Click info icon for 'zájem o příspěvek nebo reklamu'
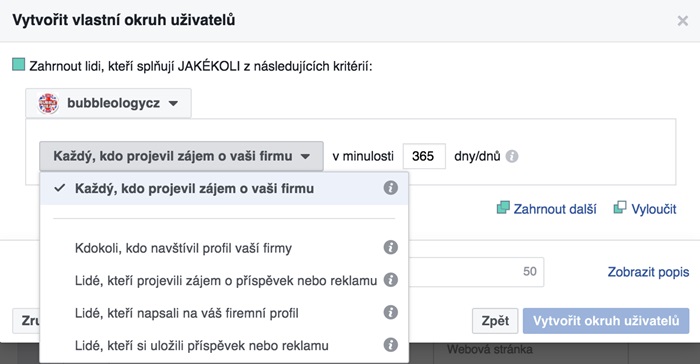Screen dimensions: 700x364 [391, 280]
